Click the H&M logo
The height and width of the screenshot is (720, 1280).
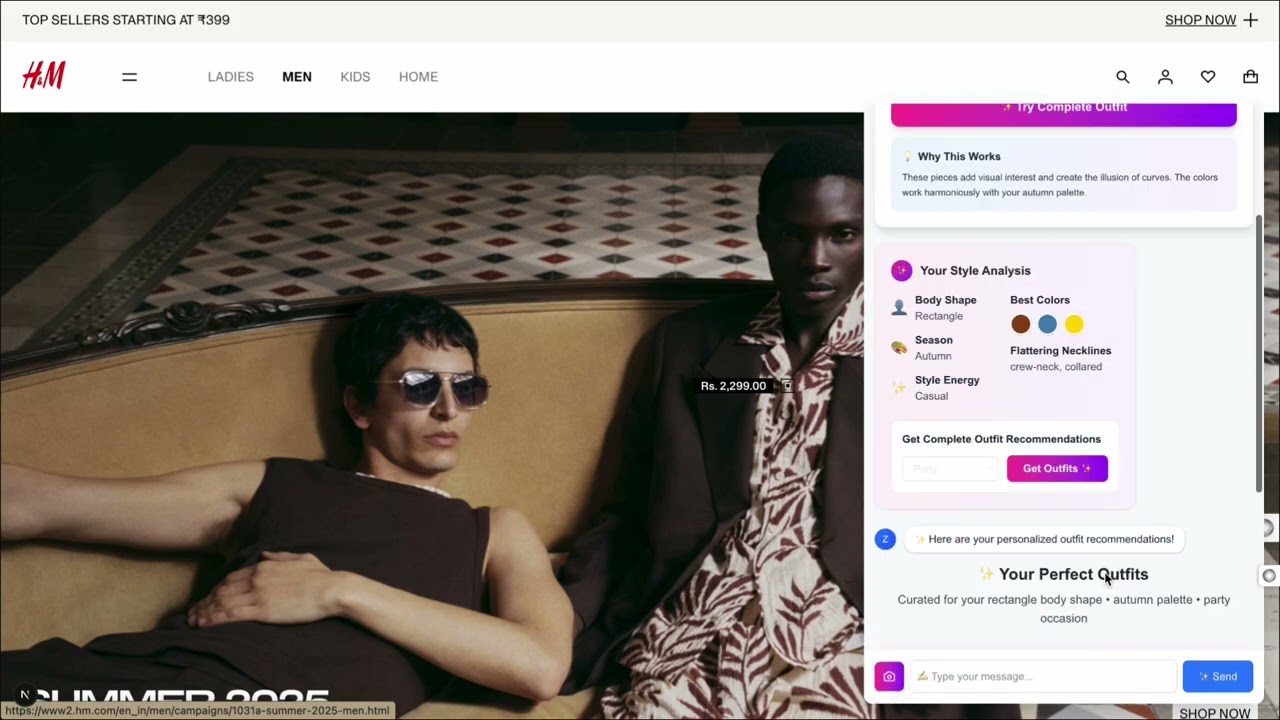pyautogui.click(x=44, y=76)
